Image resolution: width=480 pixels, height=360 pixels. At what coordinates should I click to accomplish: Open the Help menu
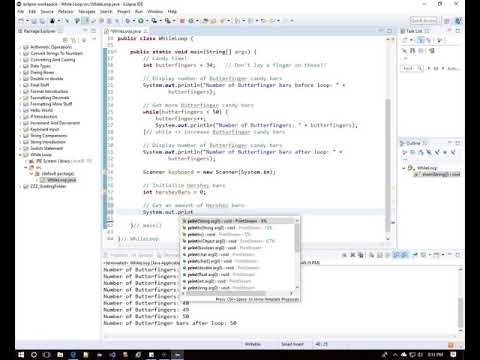(172, 11)
